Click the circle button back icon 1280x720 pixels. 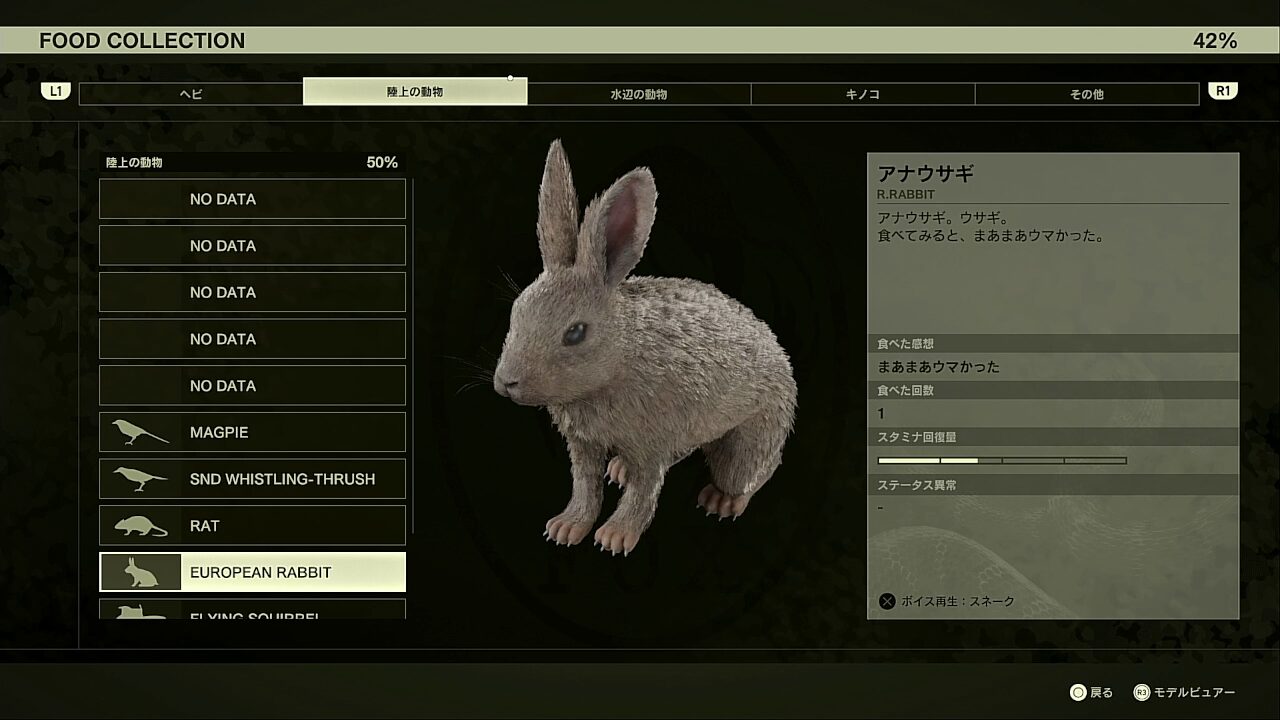point(1078,692)
